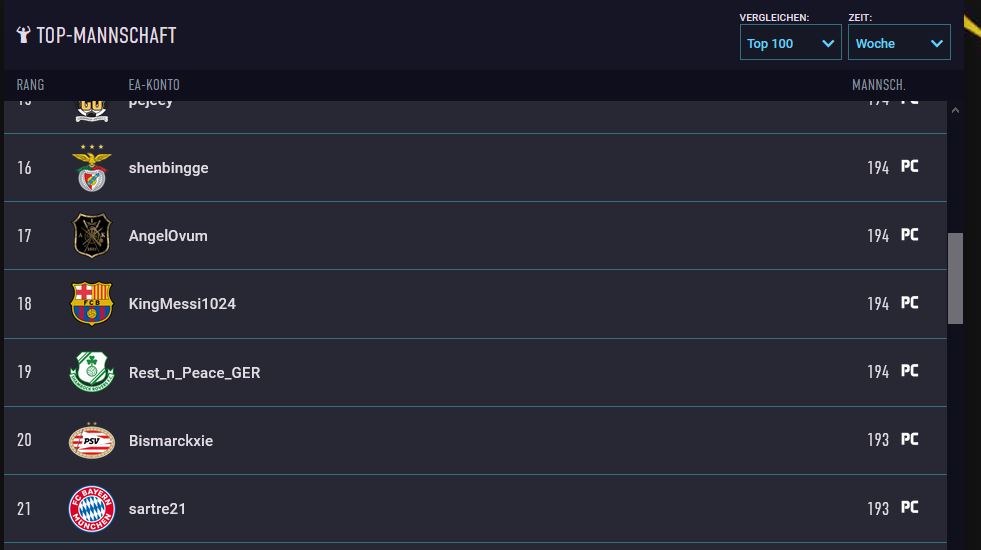
Task: Click the FC Bayern München crest
Action: pyautogui.click(x=92, y=509)
